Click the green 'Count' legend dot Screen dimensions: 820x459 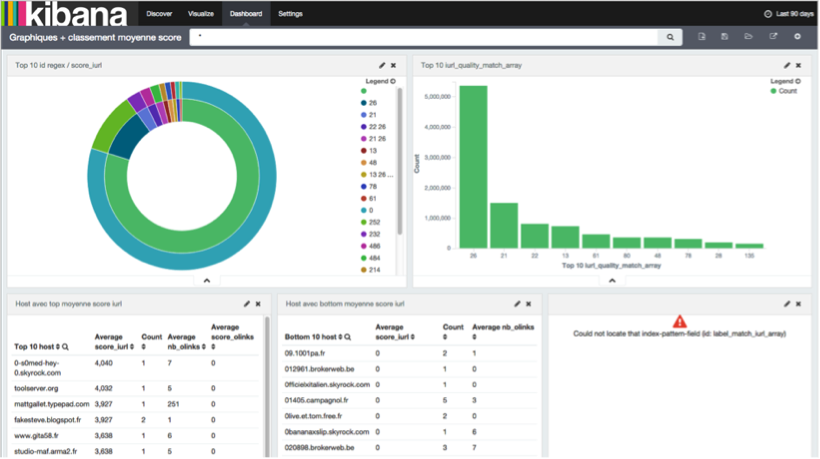[x=773, y=91]
